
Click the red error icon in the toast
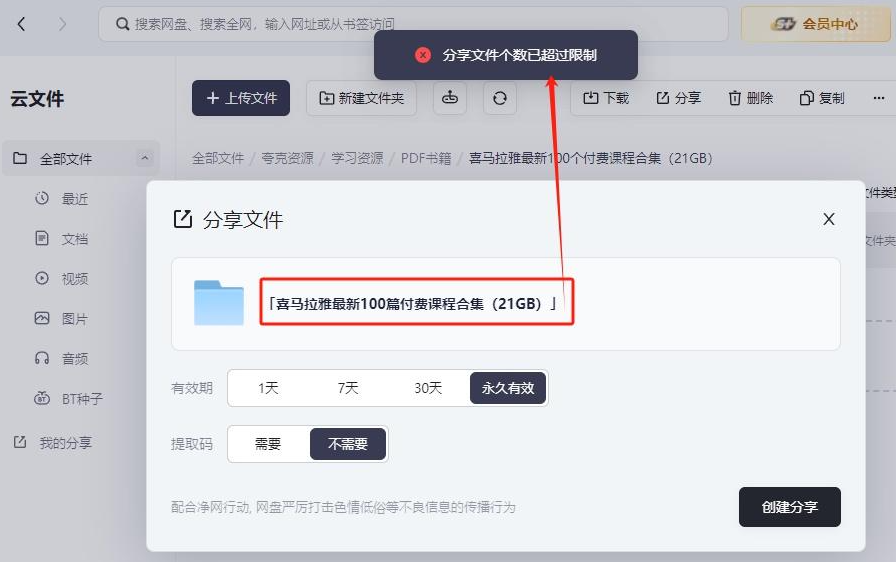[423, 55]
